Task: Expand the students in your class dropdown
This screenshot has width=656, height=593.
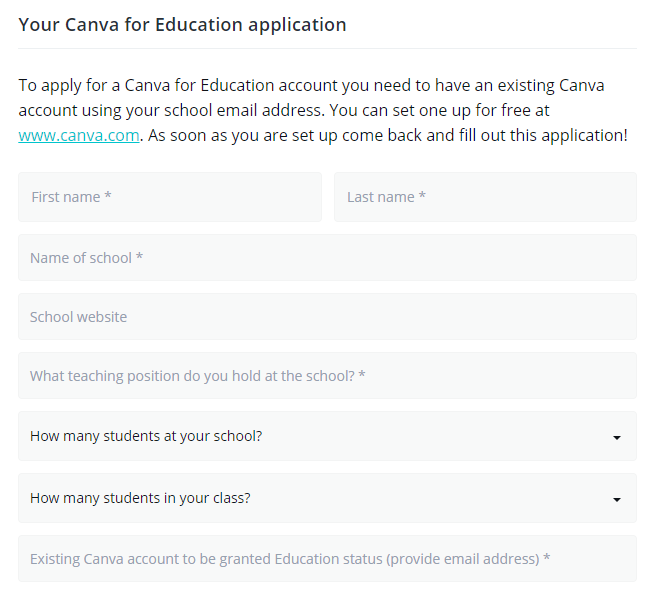Action: 328,498
